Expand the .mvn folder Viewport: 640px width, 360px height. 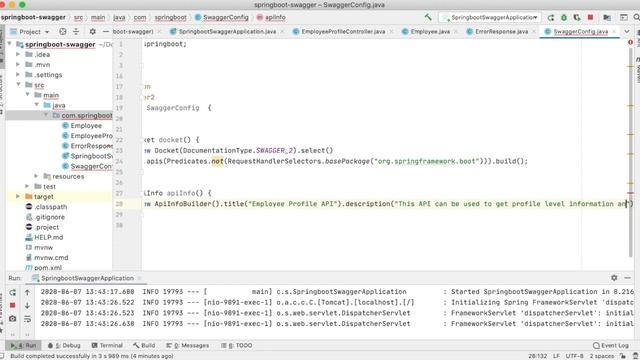18,64
